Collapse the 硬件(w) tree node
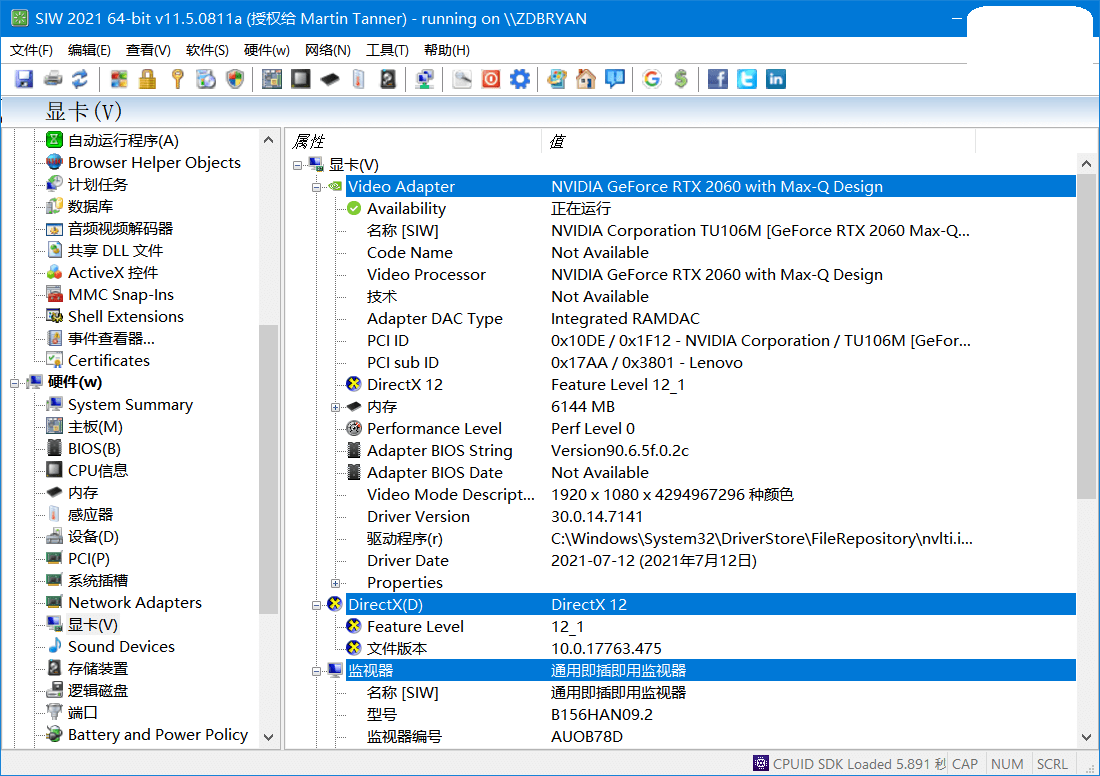1100x776 pixels. [x=14, y=383]
